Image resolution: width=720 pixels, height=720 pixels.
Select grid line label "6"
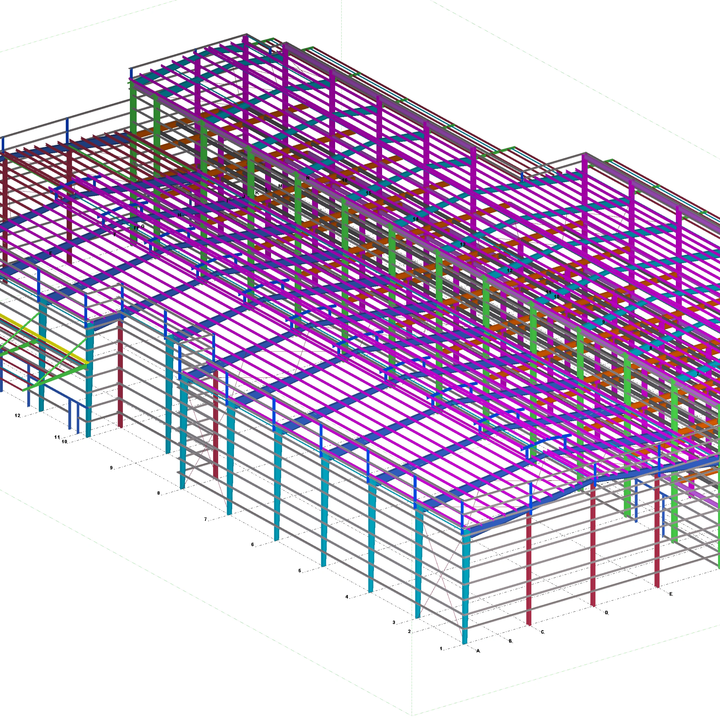pos(253,545)
